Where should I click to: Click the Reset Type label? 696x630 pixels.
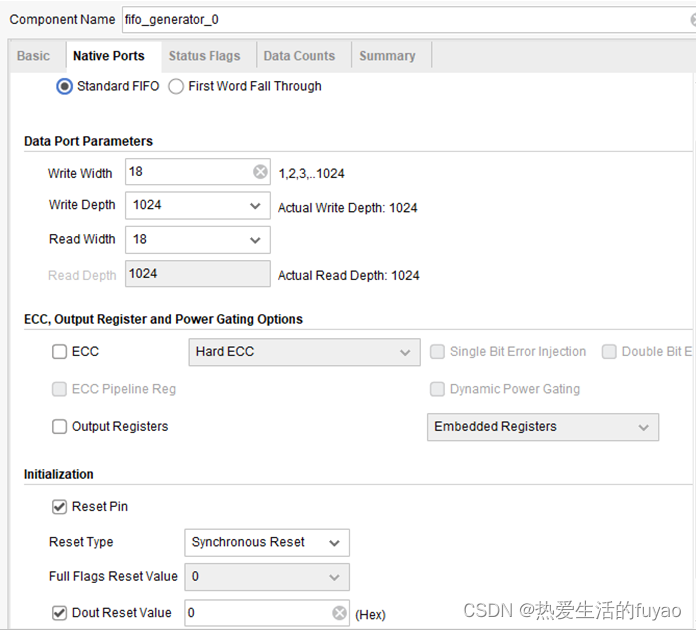pyautogui.click(x=81, y=542)
